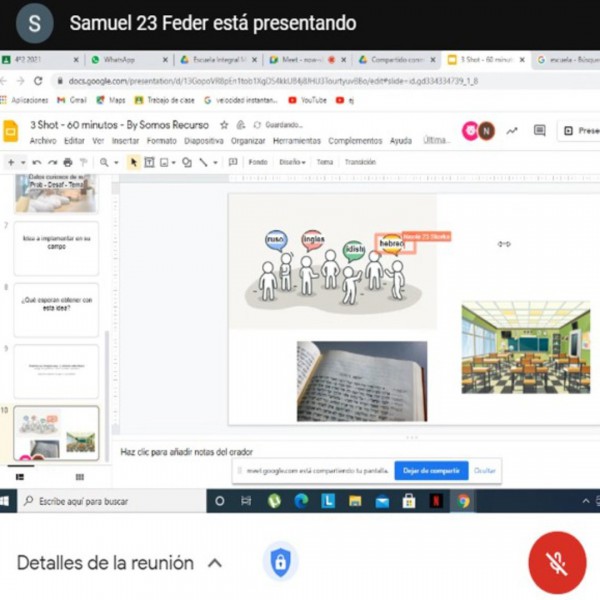Select slide 10 thumbnail in filmstrip
This screenshot has width=600, height=600.
pos(56,433)
